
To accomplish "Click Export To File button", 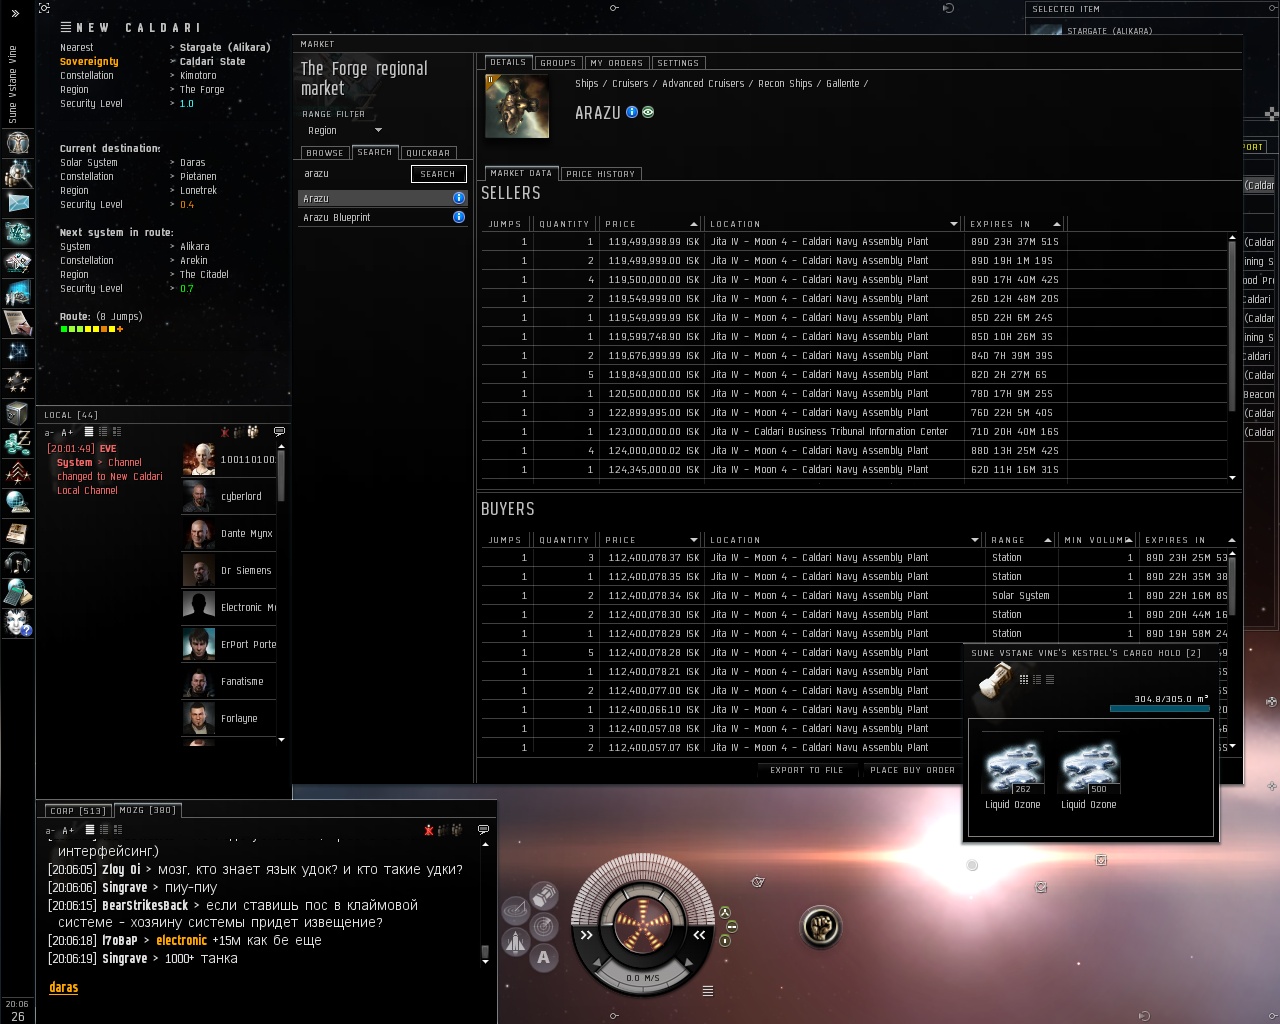I will point(807,770).
